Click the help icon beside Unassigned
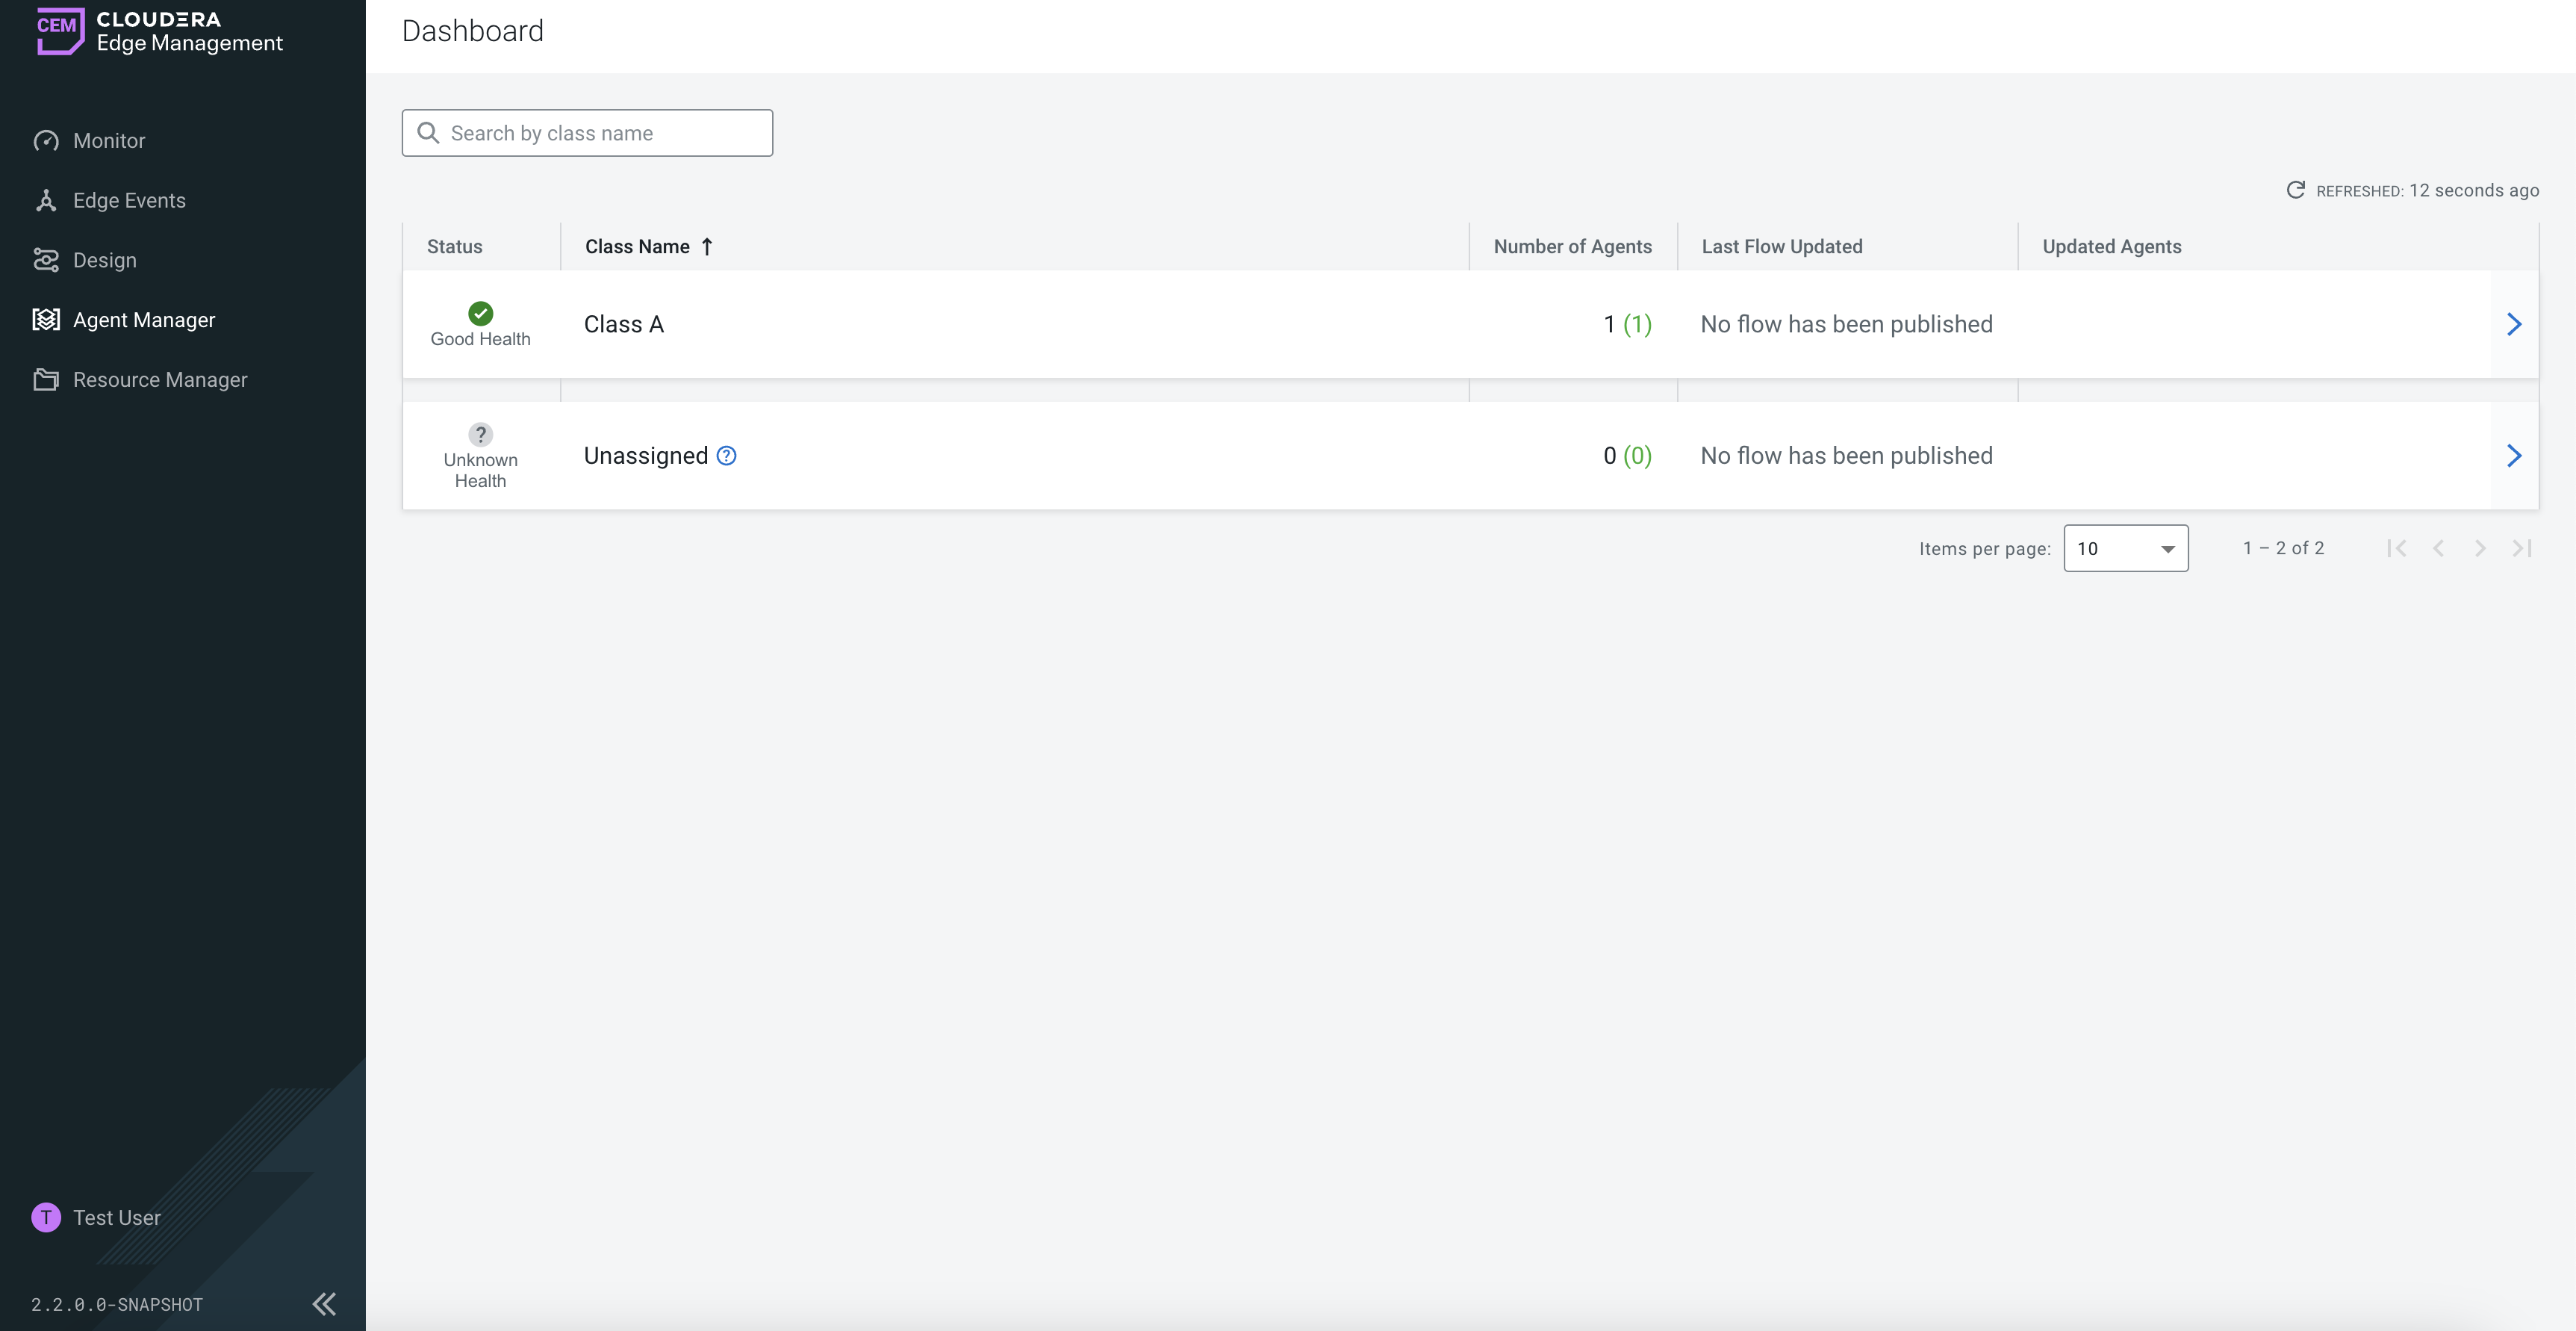The height and width of the screenshot is (1331, 2576). point(727,456)
